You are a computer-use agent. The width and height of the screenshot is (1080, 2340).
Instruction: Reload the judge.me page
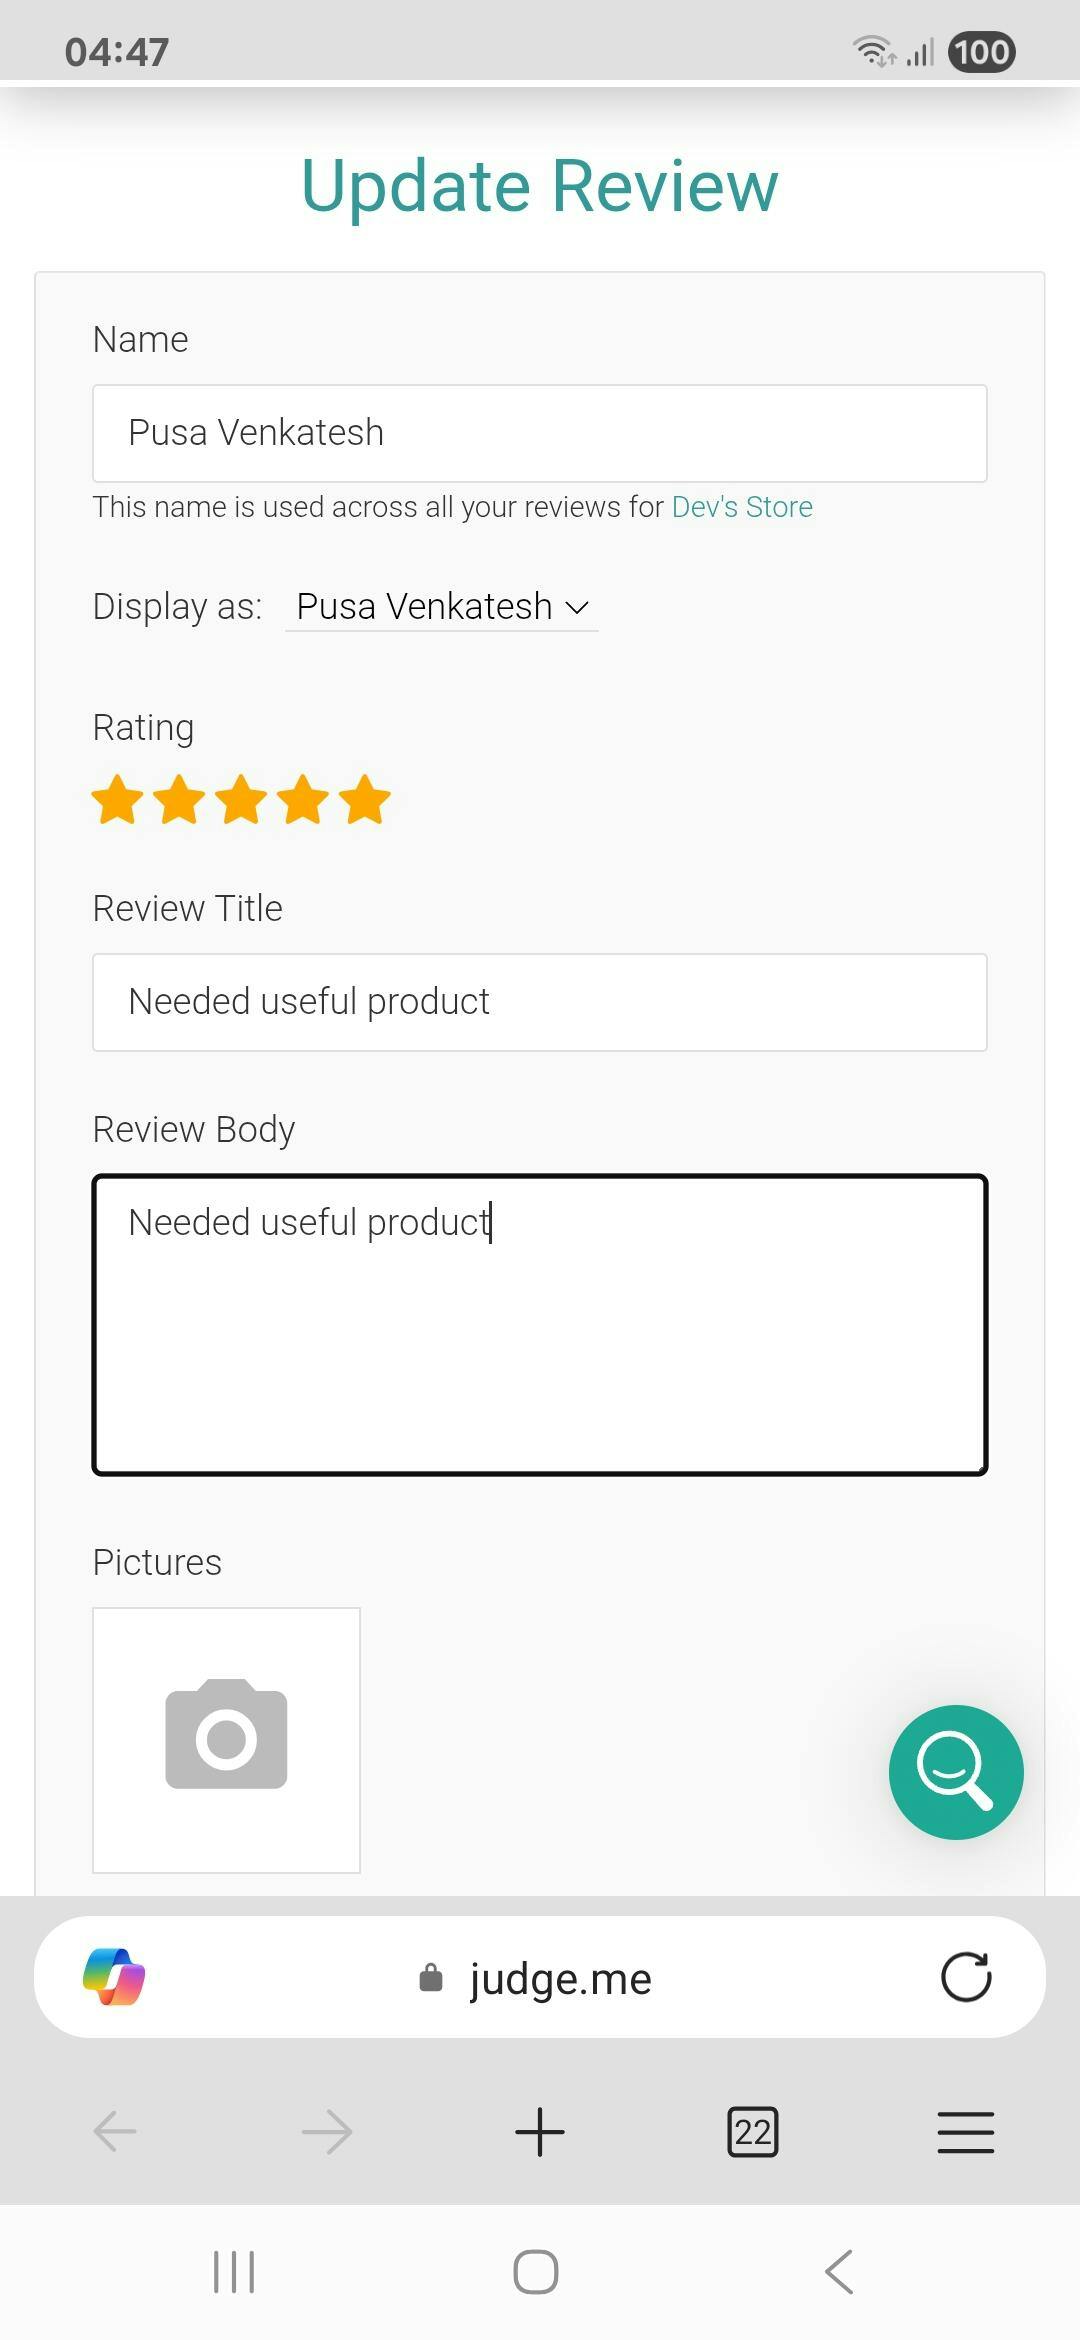(965, 1977)
